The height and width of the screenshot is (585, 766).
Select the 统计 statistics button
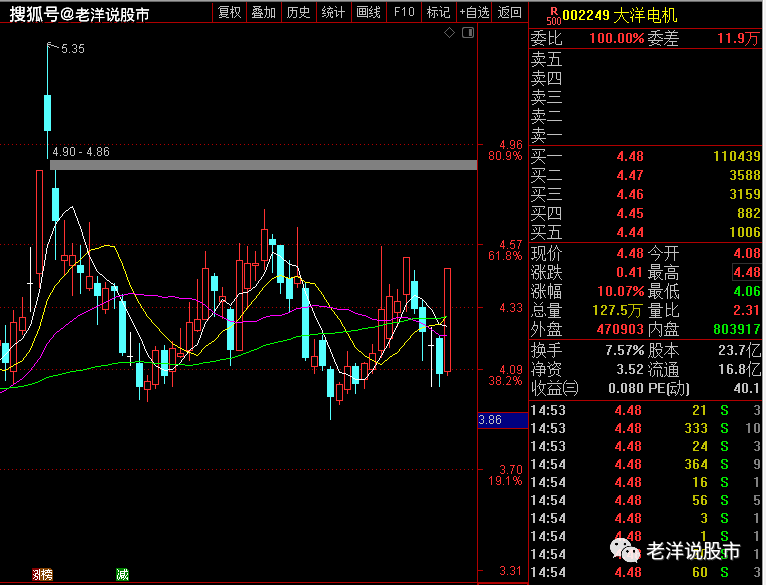click(333, 12)
